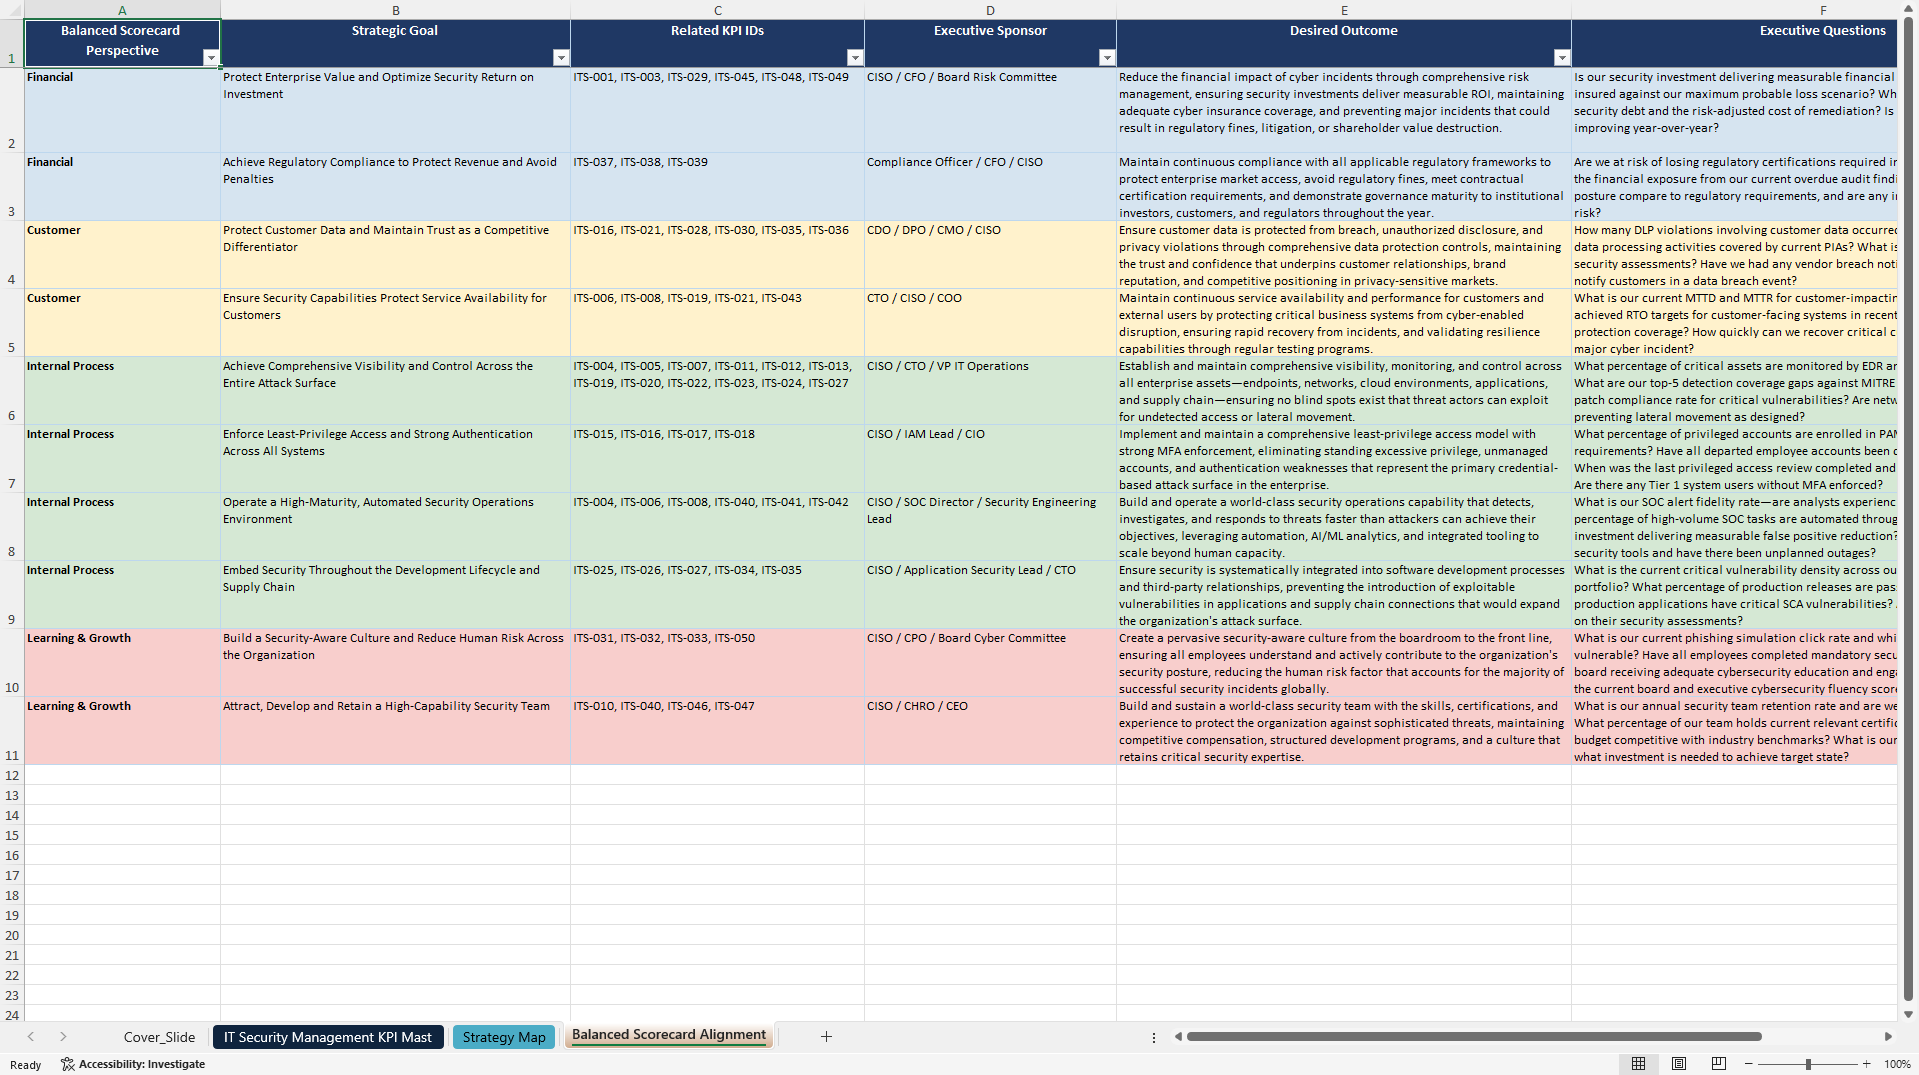Add a new sheet with plus icon
The image size is (1919, 1075).
click(x=826, y=1037)
